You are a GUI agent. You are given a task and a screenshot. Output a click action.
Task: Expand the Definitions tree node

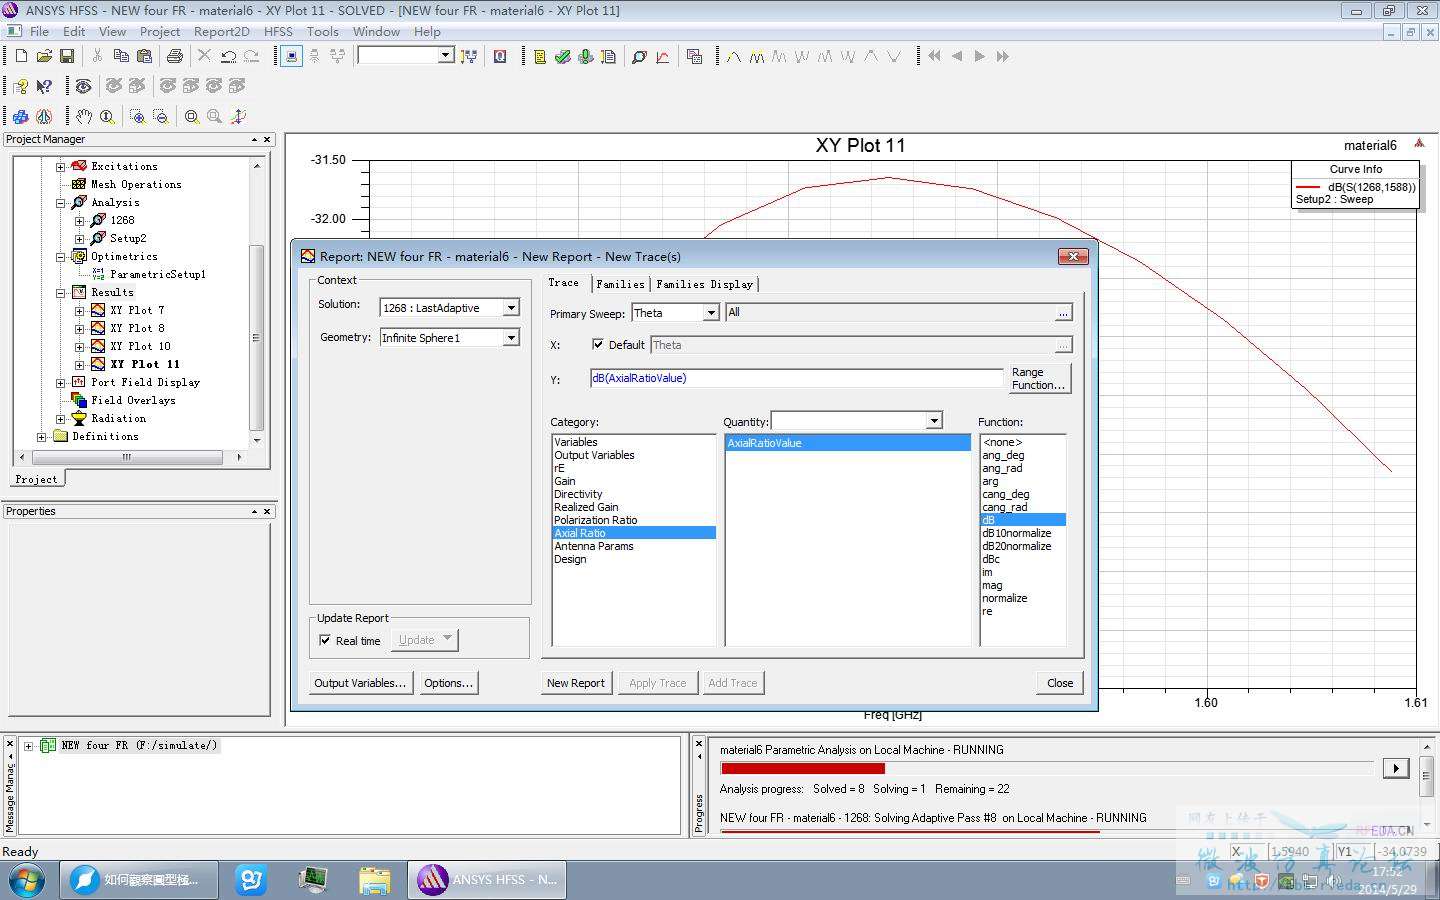coord(41,436)
